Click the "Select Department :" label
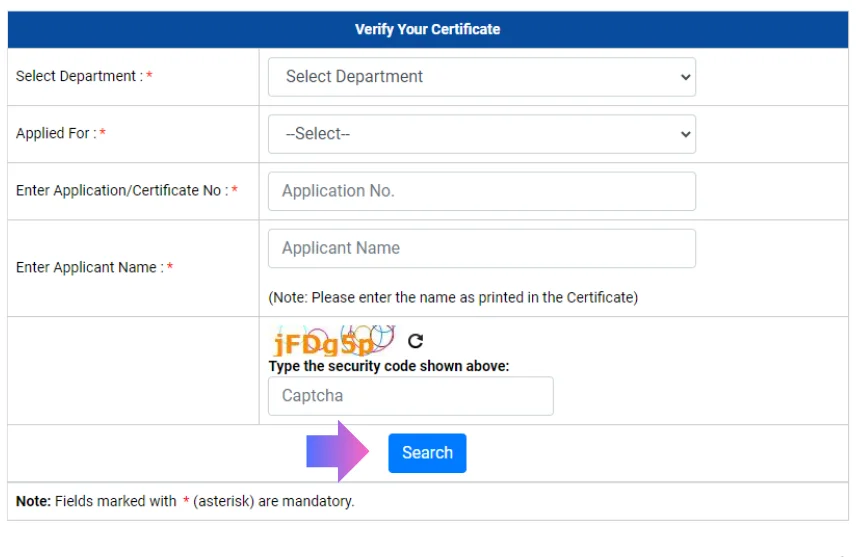 [79, 77]
